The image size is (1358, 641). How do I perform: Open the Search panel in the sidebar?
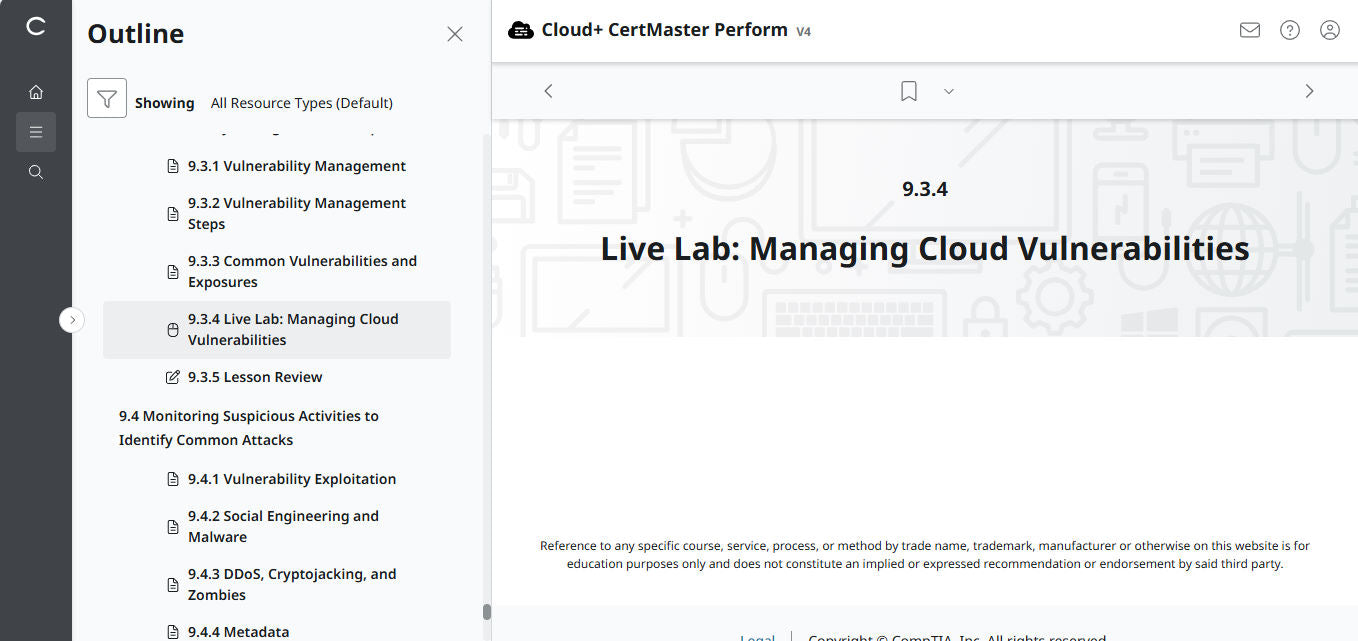[x=36, y=171]
